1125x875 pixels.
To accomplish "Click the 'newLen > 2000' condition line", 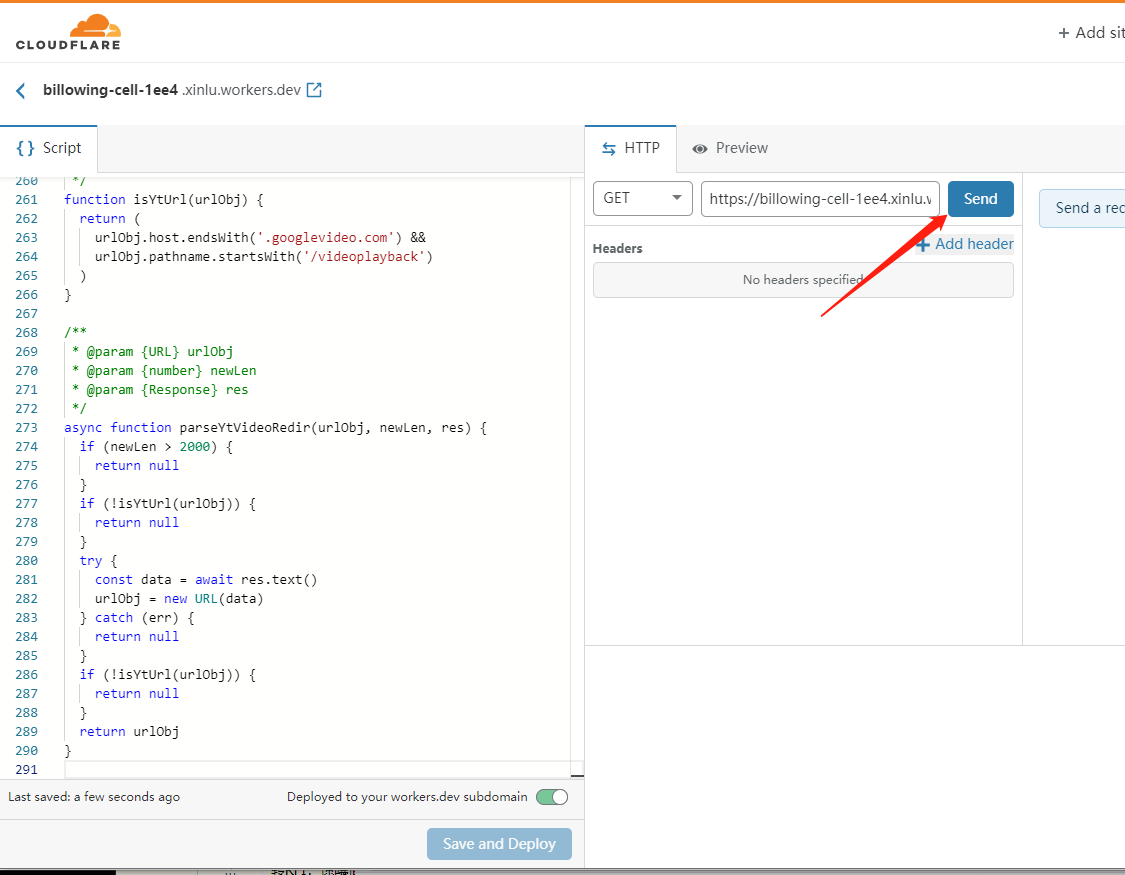I will 156,447.
